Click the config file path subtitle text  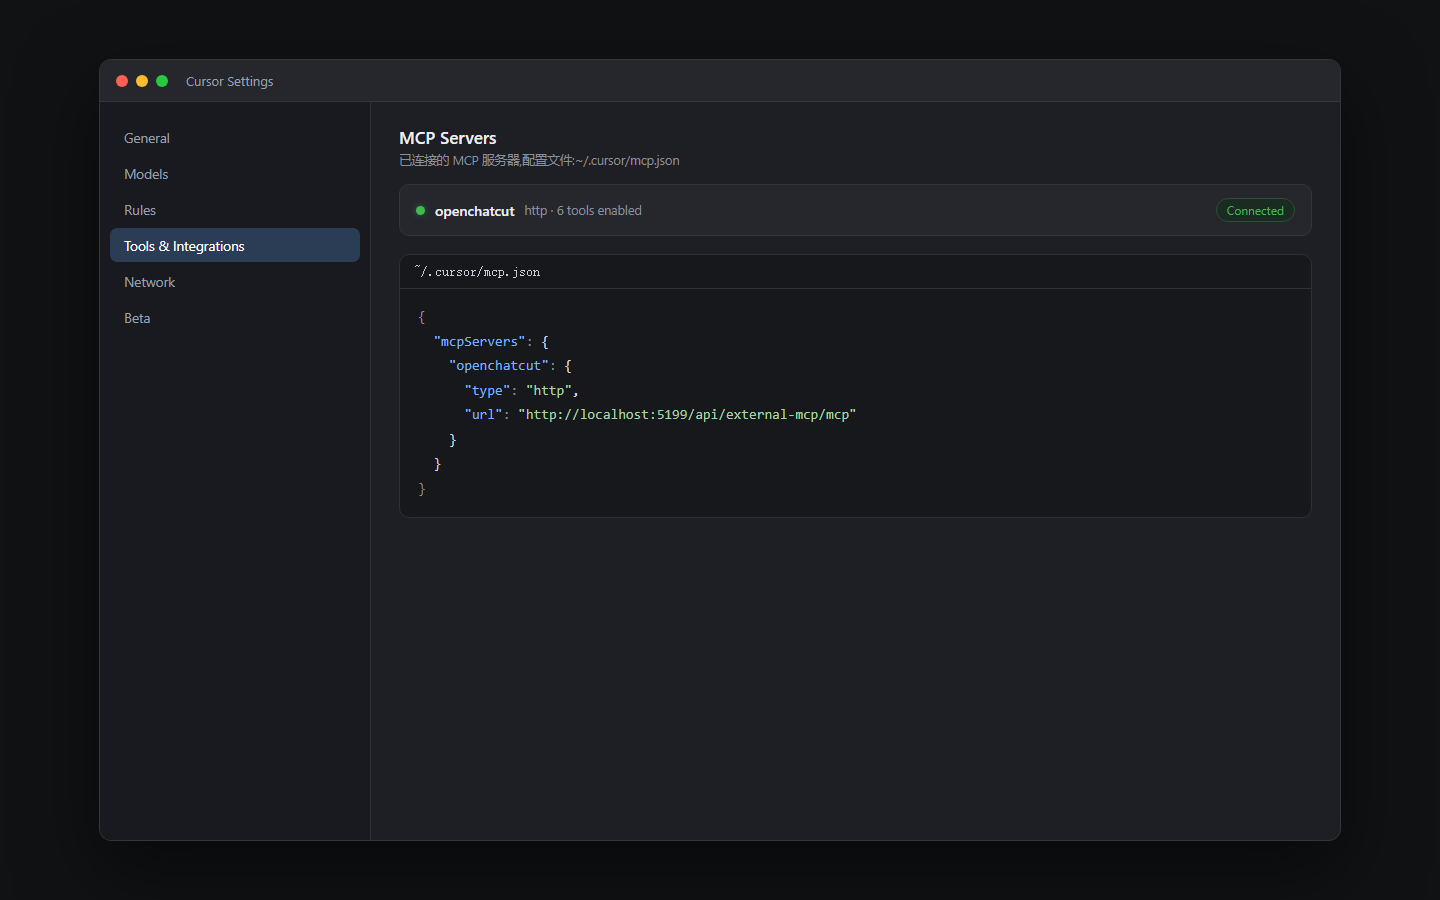pos(539,161)
